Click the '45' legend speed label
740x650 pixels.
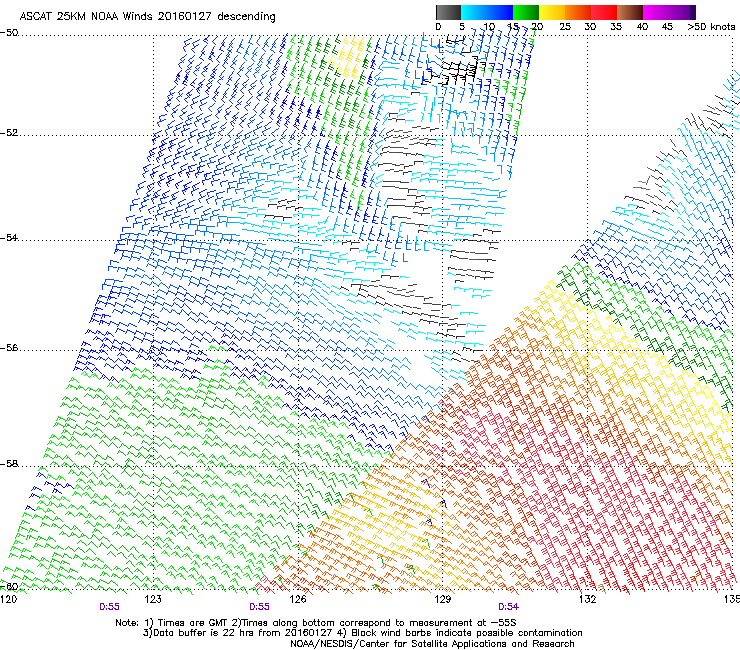tap(667, 27)
